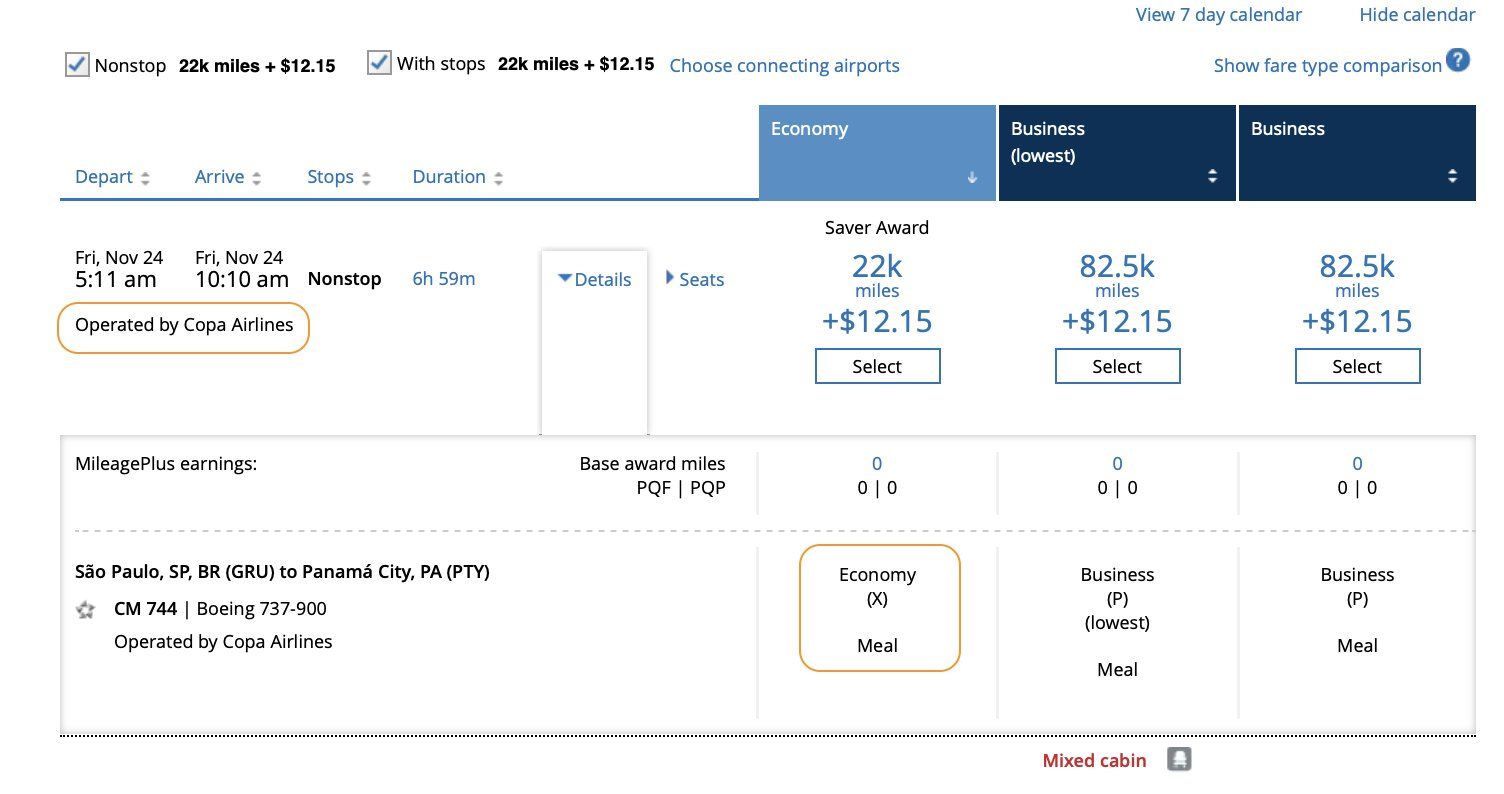Sort flights by Stops column

point(339,177)
